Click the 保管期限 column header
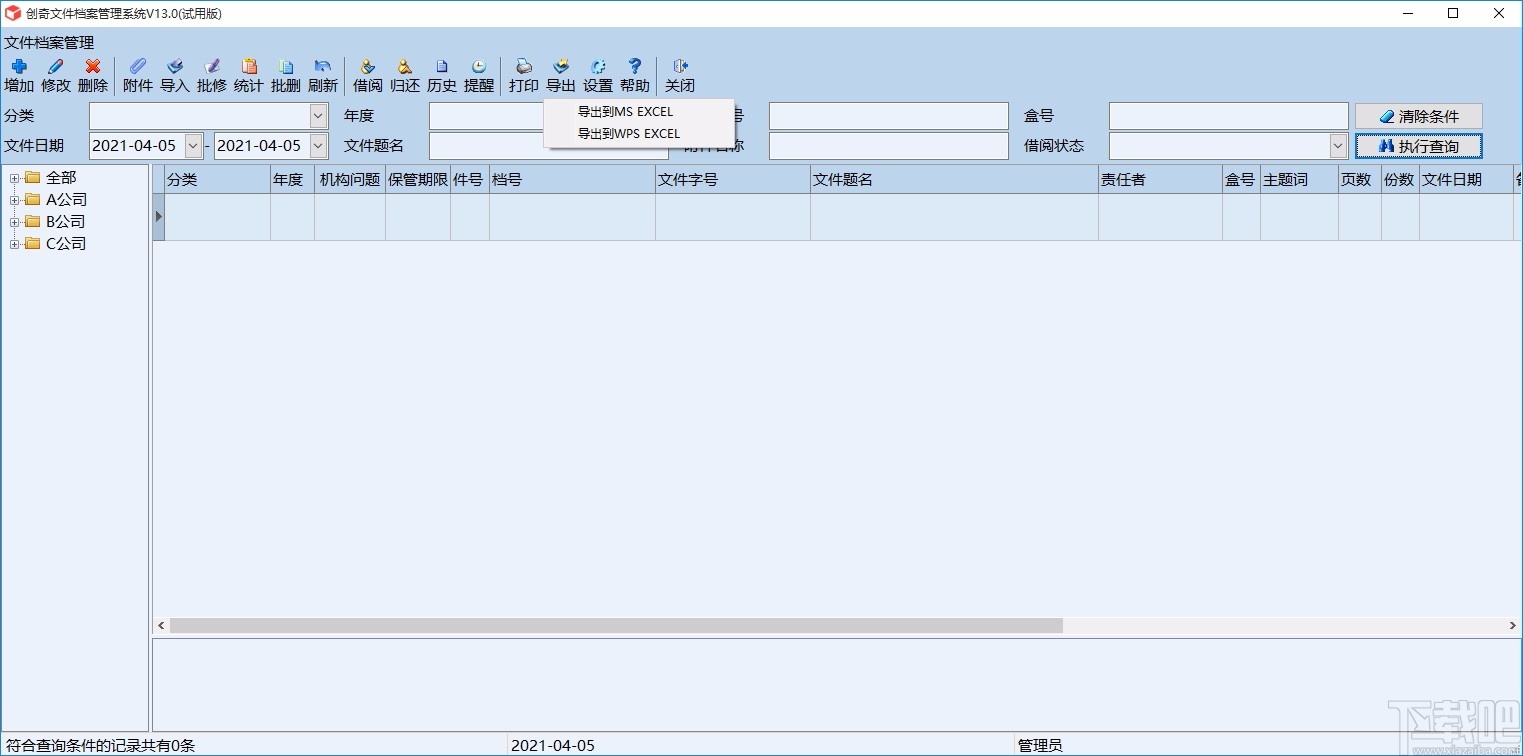1523x756 pixels. tap(418, 180)
